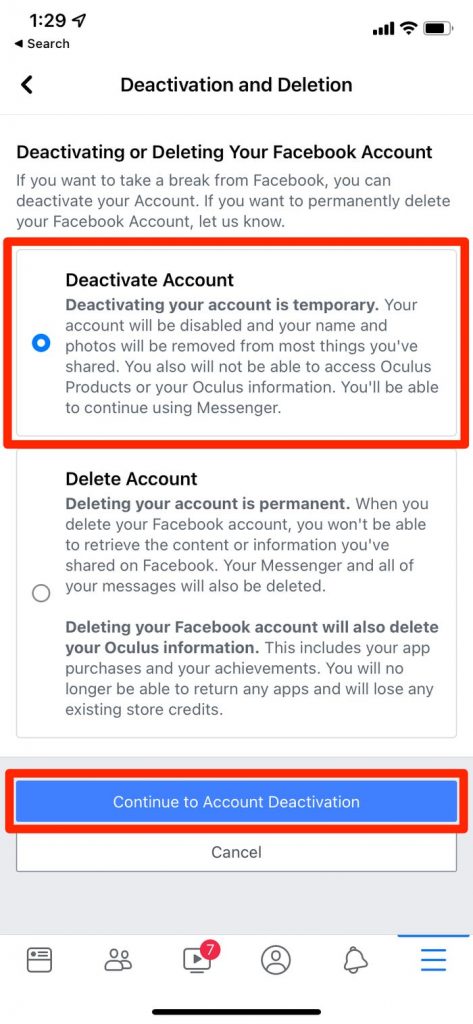
Task: Click Continue to Account Deactivation
Action: coord(236,801)
